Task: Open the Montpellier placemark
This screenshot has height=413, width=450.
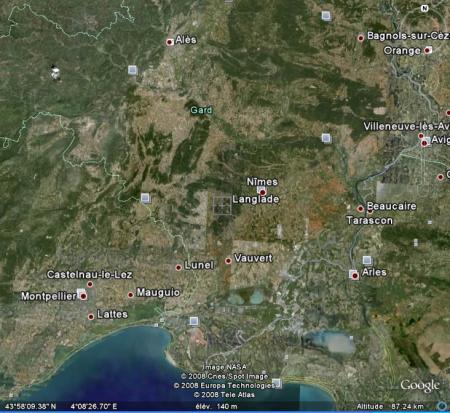Action: tap(83, 296)
